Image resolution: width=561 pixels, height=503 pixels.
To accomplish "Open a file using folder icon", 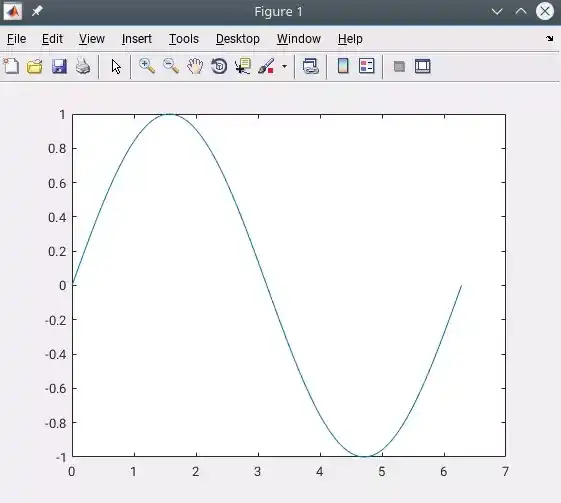I will click(x=35, y=67).
